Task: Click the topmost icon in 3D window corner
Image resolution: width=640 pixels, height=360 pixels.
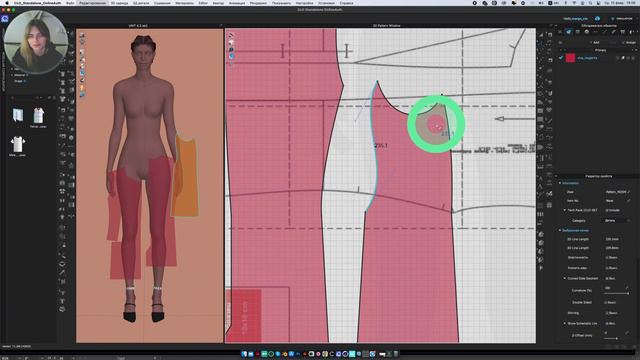Action: point(82,36)
